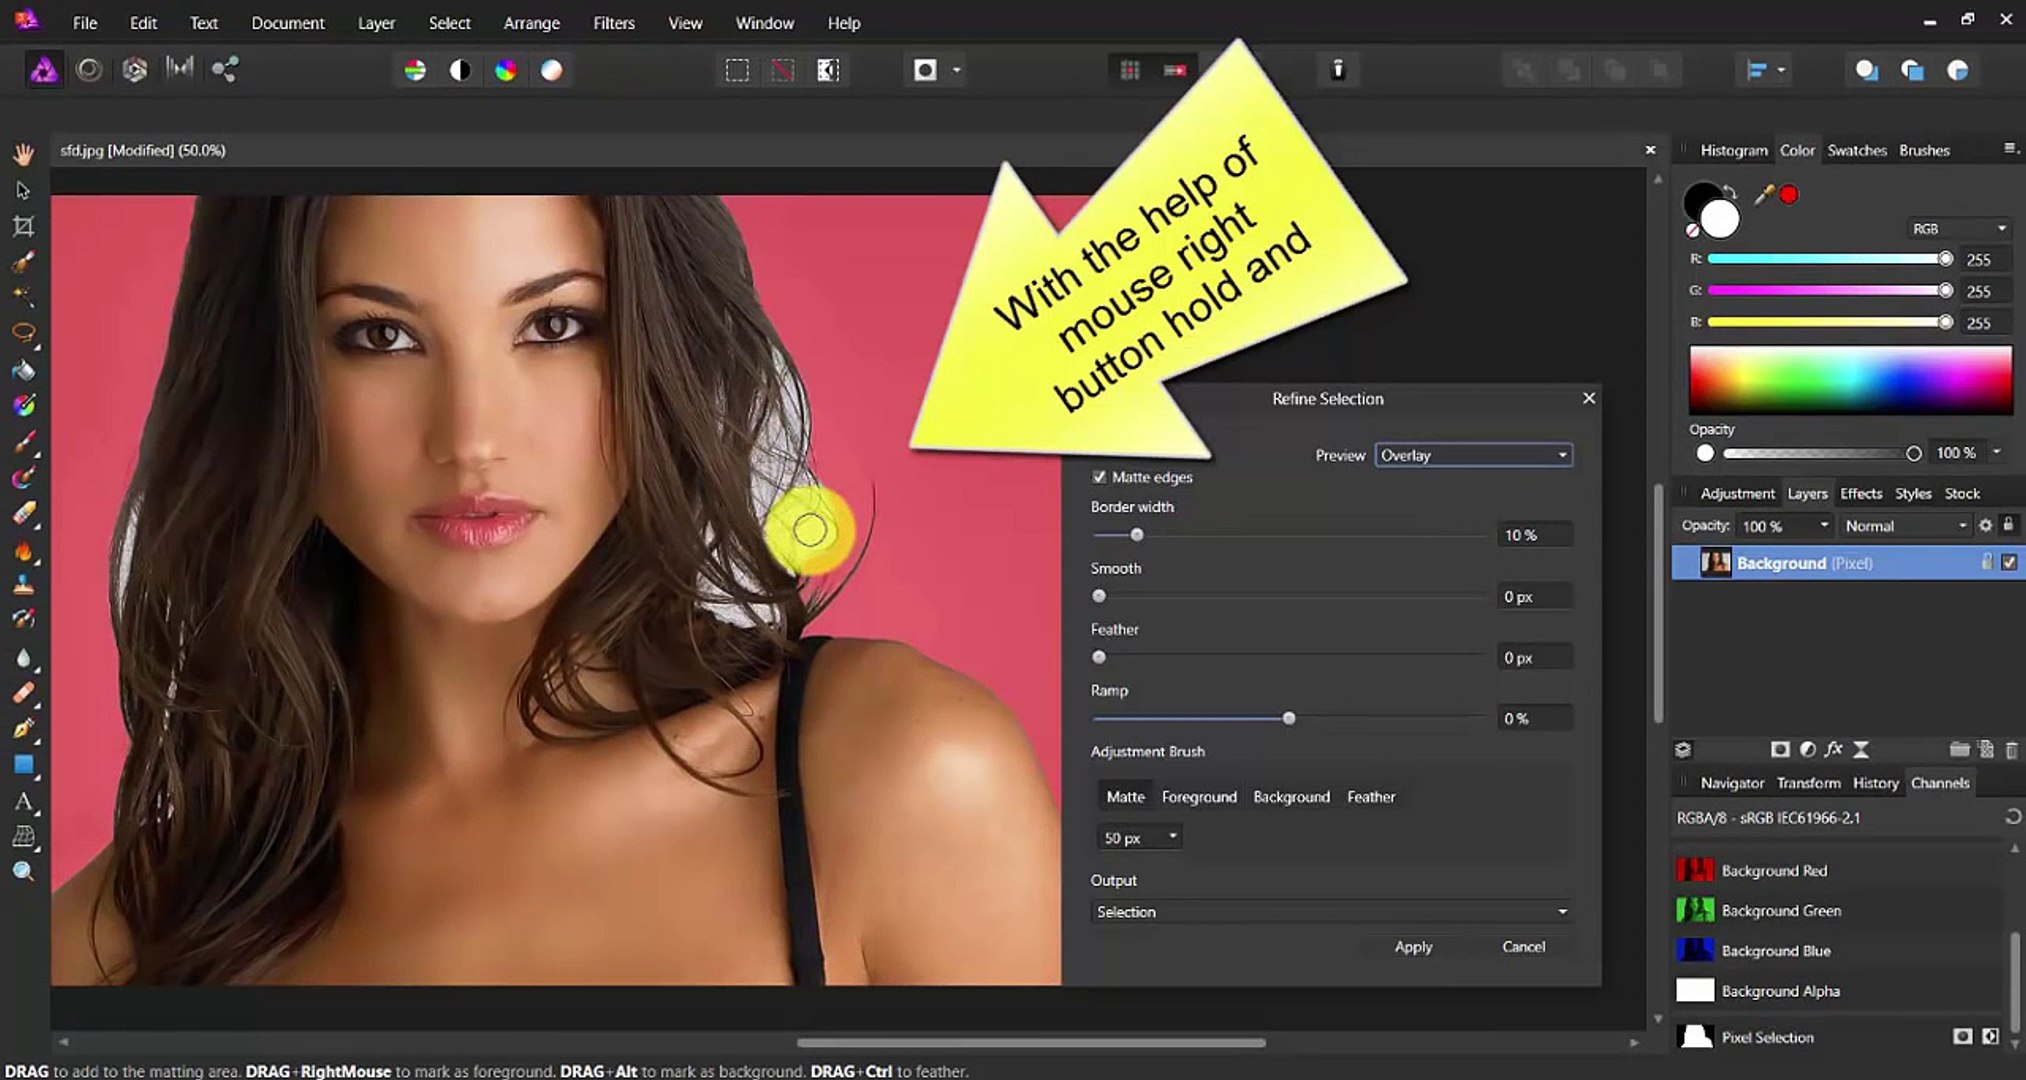The height and width of the screenshot is (1080, 2026).
Task: Toggle the Background layer visibility checkbox
Action: pos(2008,563)
